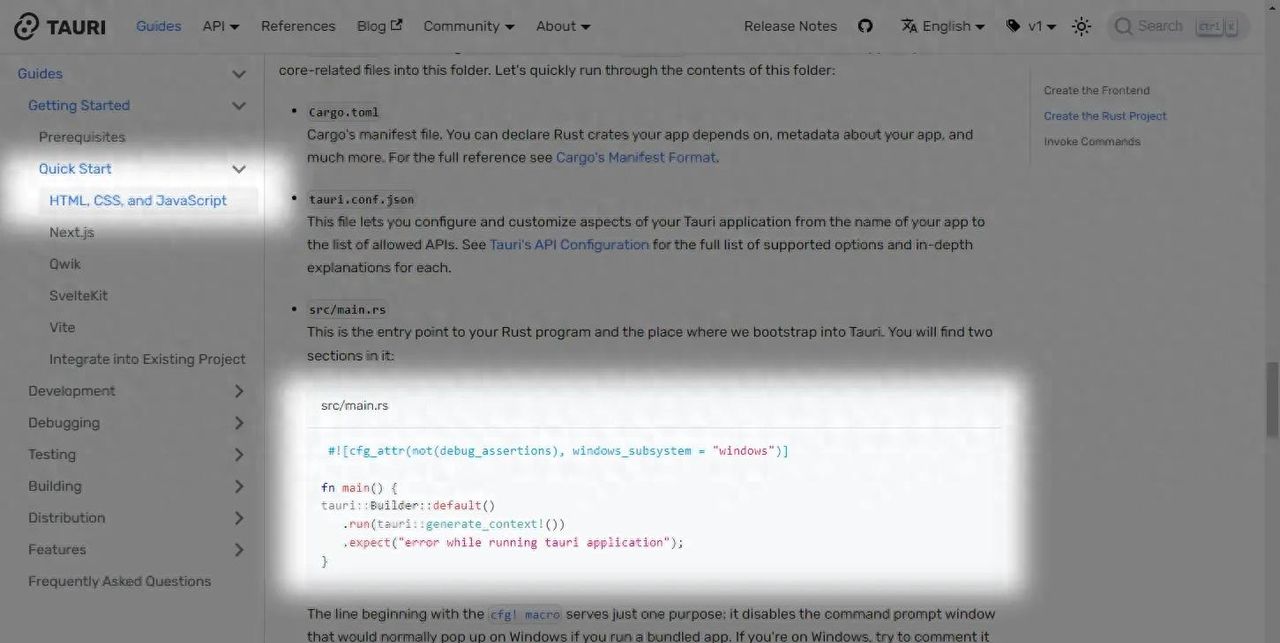
Task: Jump to Invoke Commands in table of contents
Action: [x=1091, y=142]
